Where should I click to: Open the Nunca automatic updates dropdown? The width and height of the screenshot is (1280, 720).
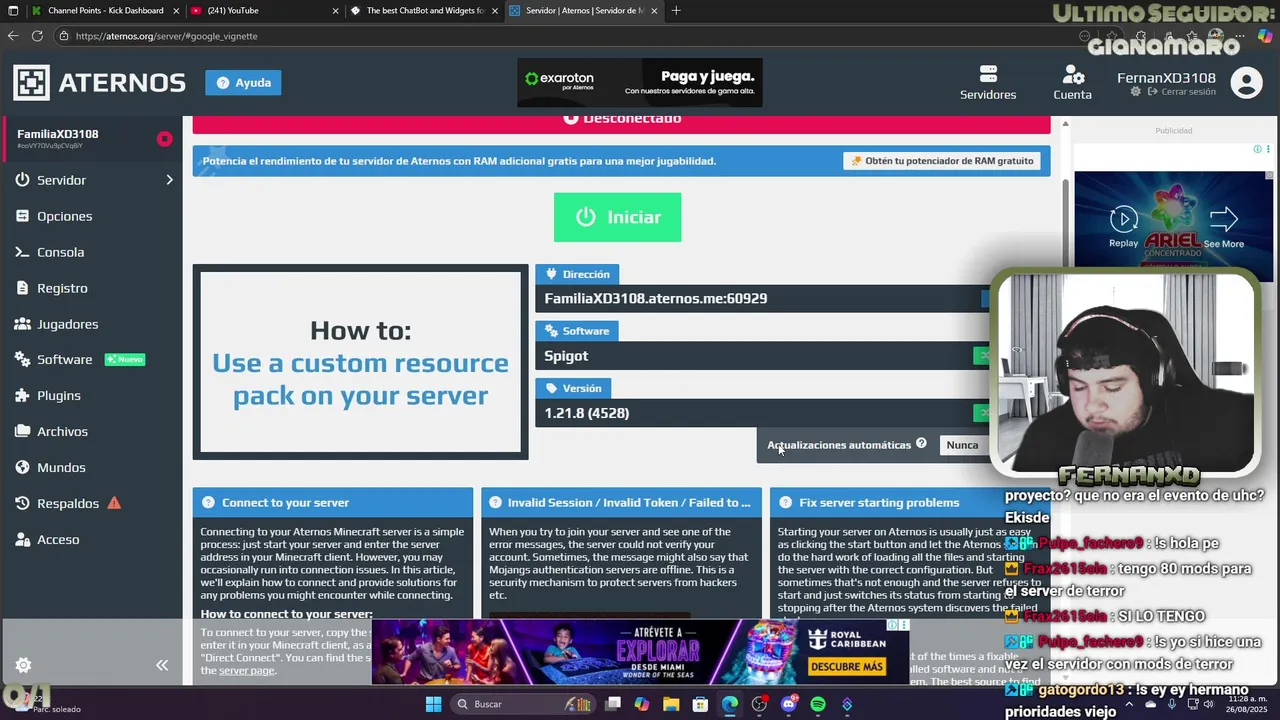click(x=965, y=445)
